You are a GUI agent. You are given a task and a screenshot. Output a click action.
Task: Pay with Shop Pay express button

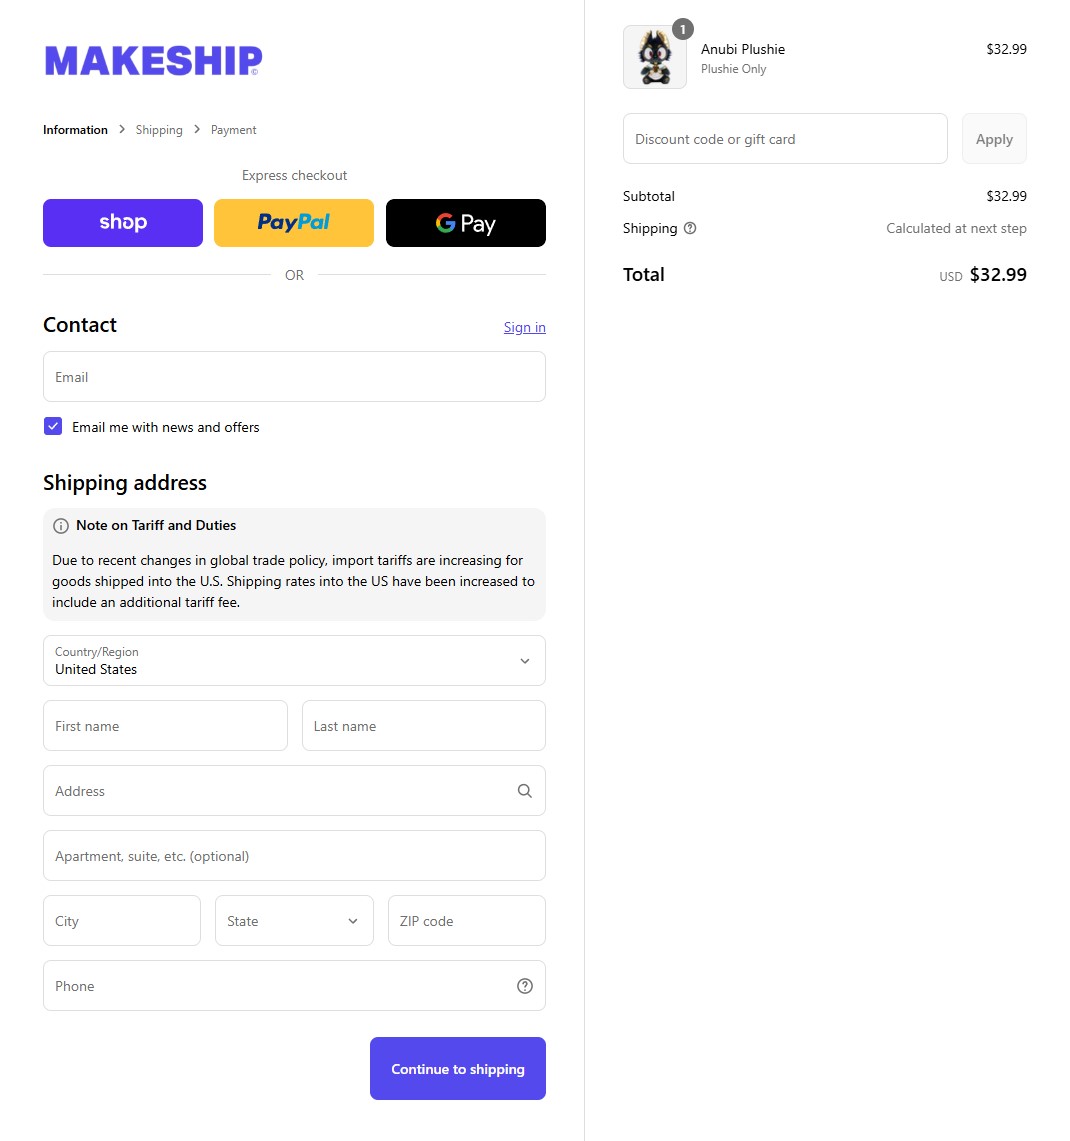[x=123, y=223]
